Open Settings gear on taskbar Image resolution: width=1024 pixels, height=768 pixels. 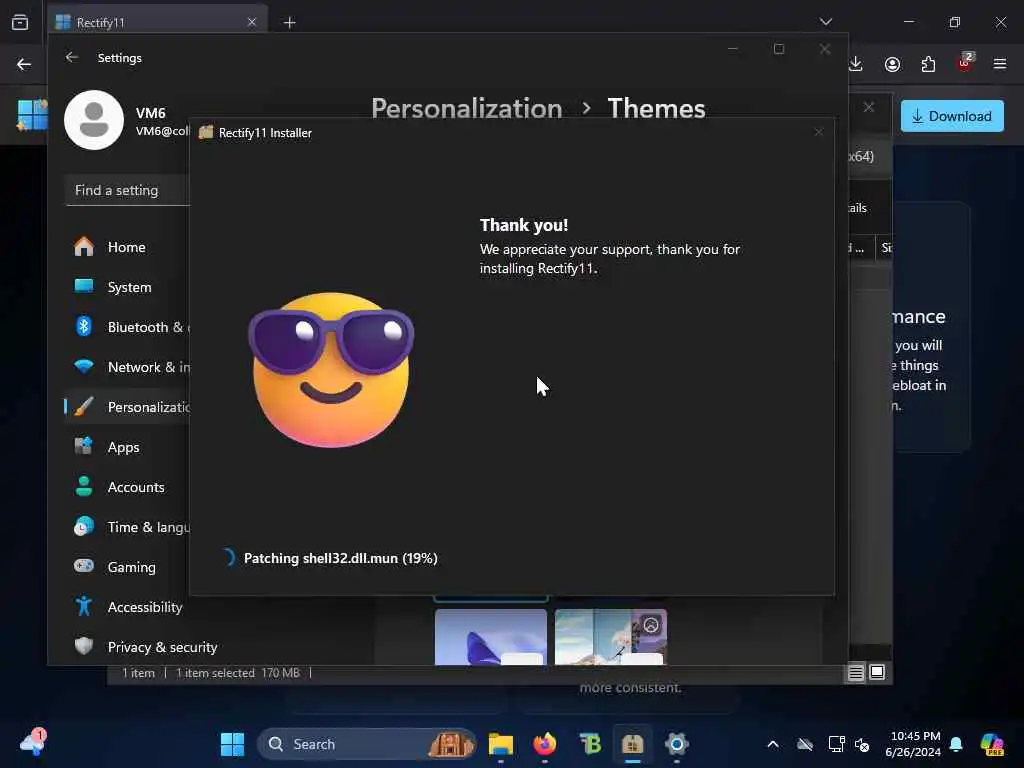677,744
